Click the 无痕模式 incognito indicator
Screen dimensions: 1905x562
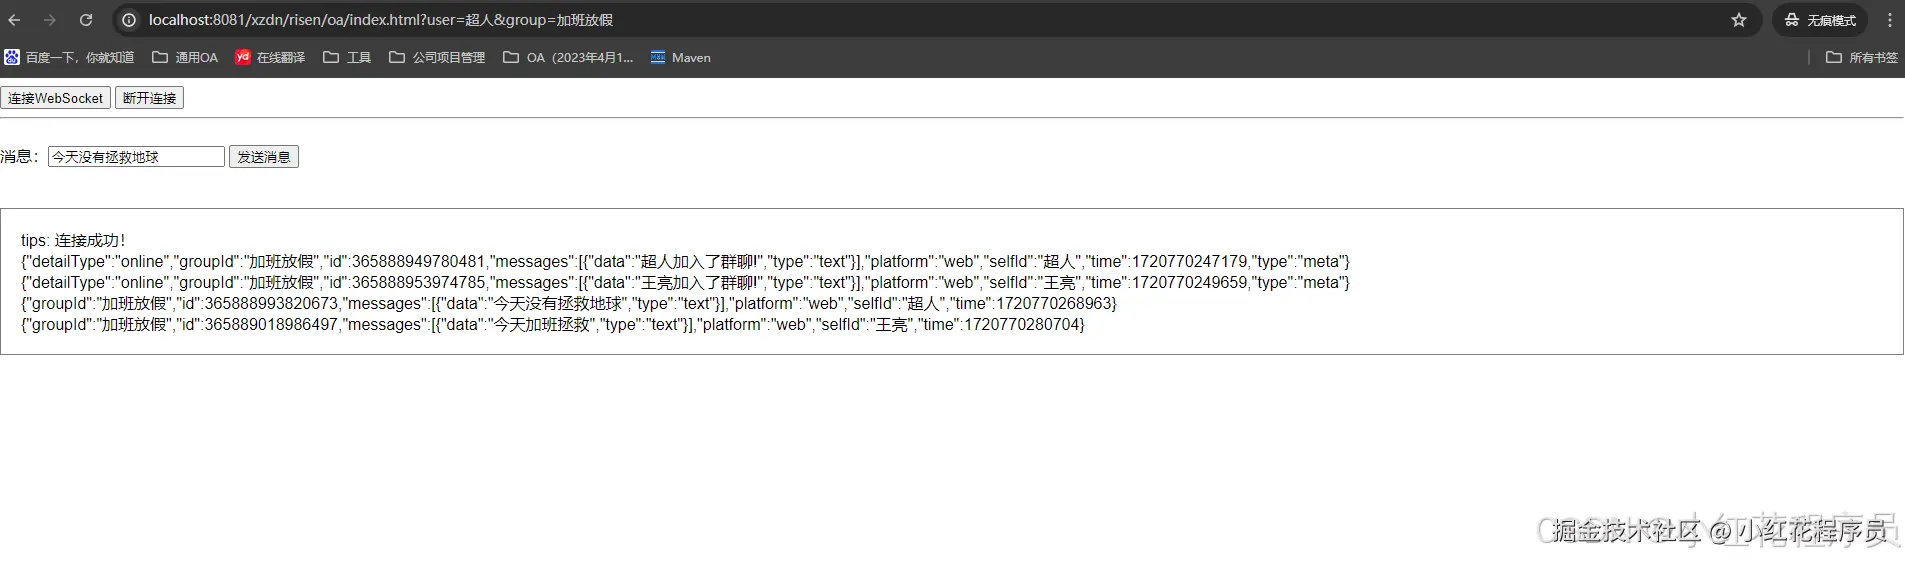click(x=1820, y=20)
